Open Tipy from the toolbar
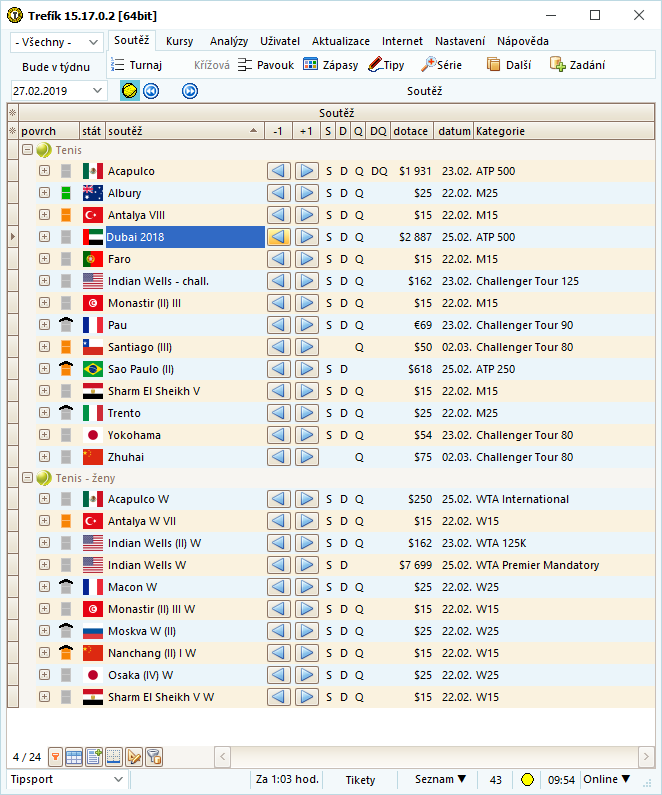 386,65
